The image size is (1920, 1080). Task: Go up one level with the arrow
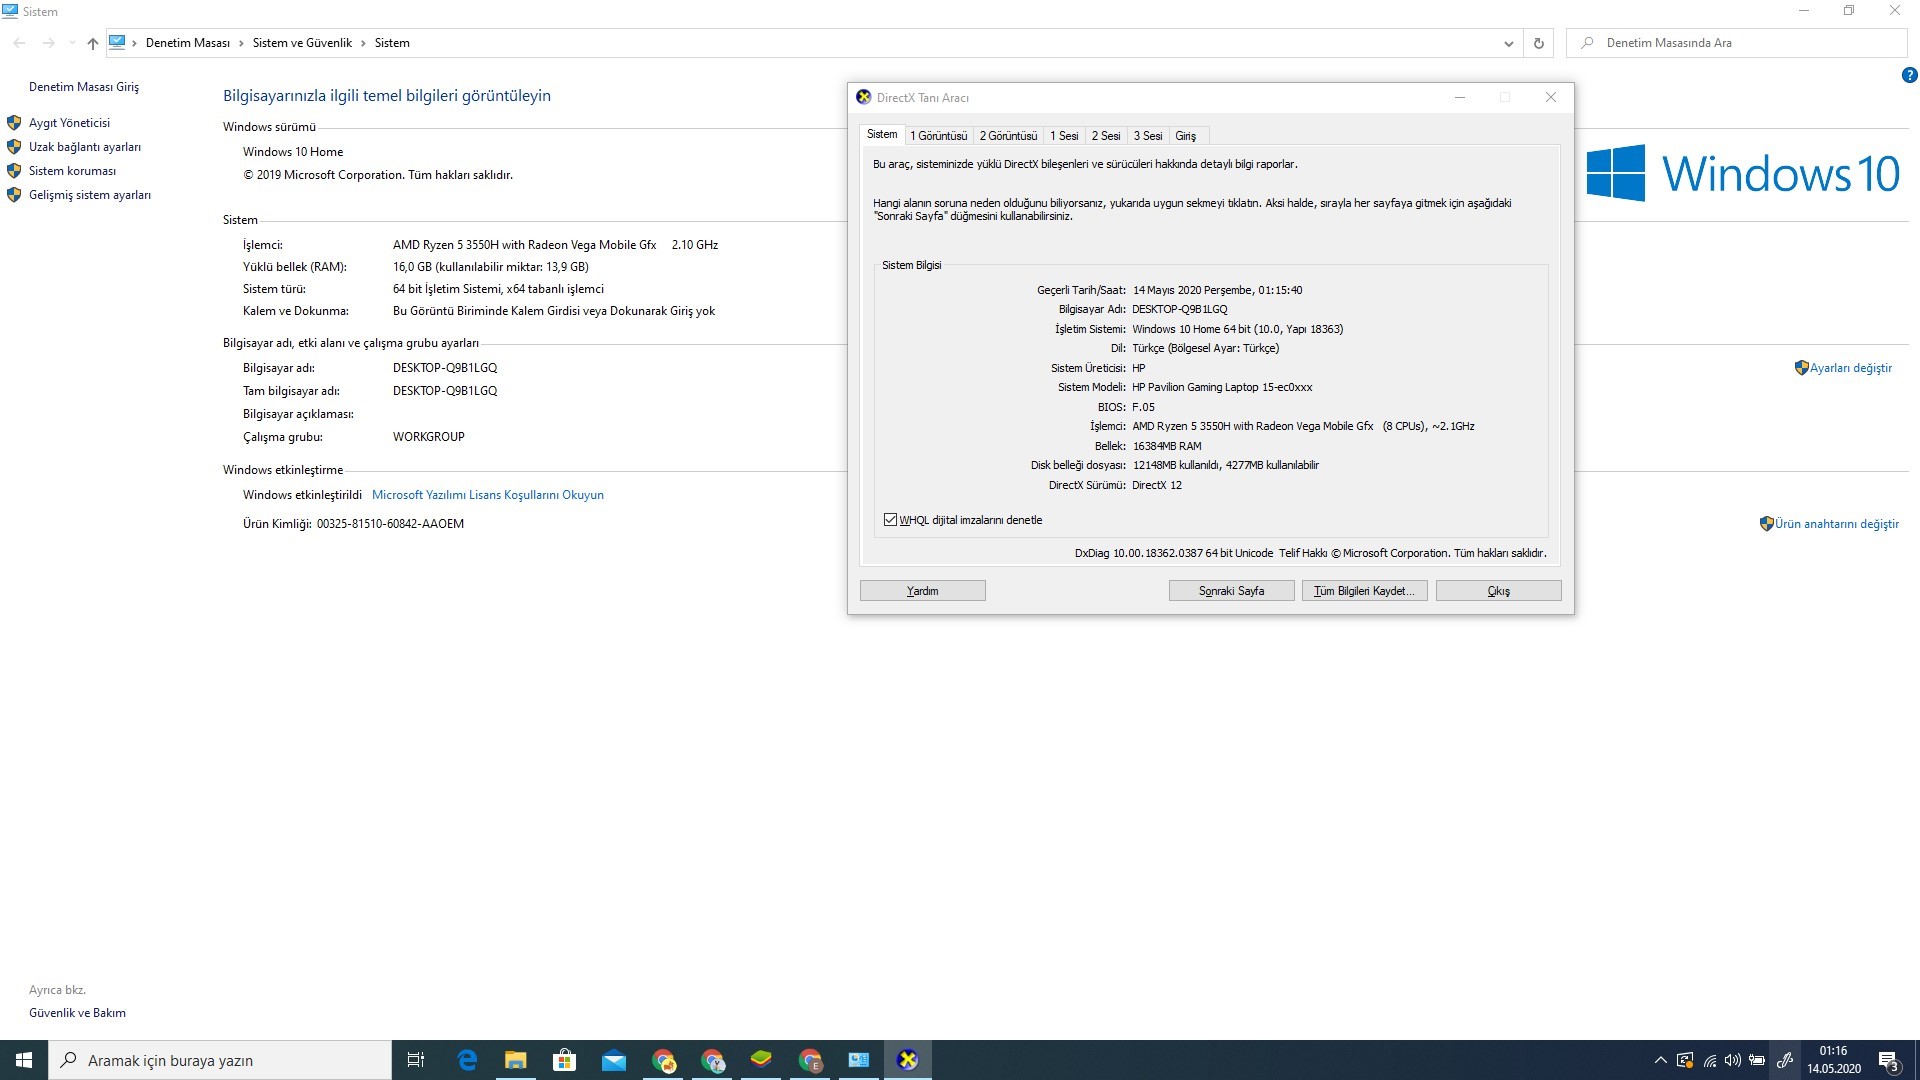pos(93,43)
